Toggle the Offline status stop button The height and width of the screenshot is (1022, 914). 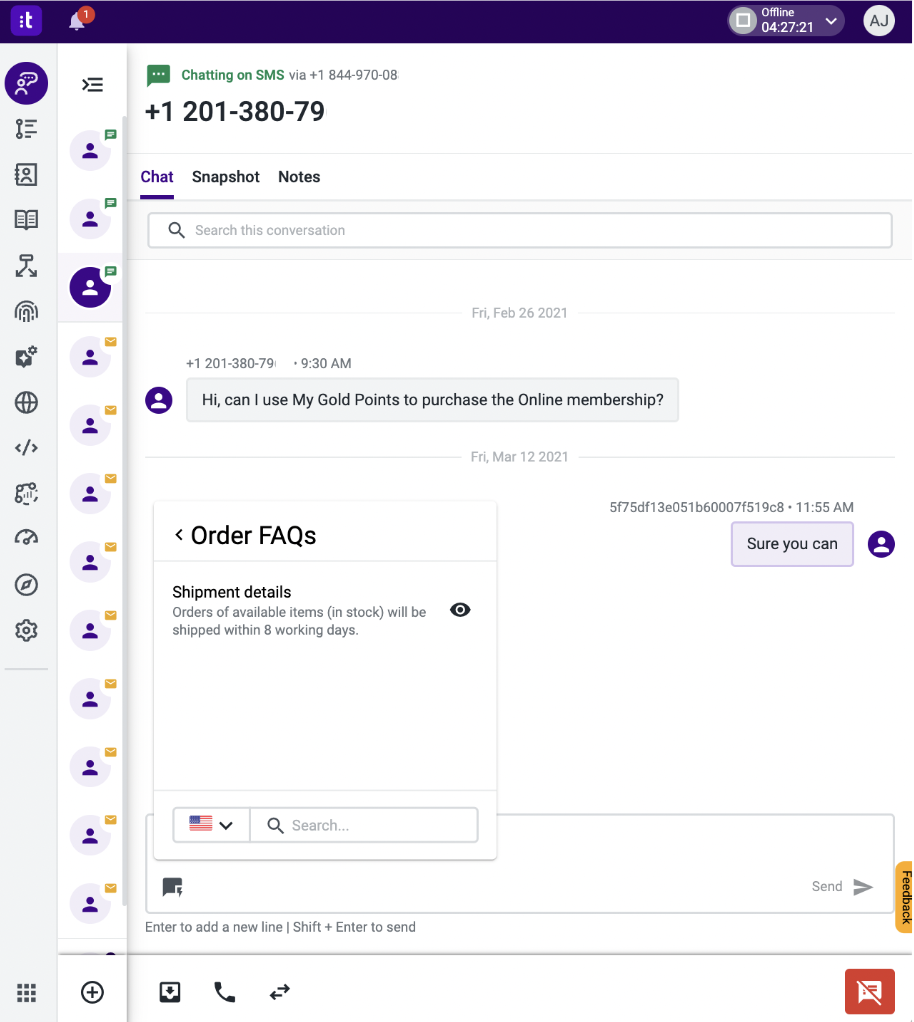743,20
